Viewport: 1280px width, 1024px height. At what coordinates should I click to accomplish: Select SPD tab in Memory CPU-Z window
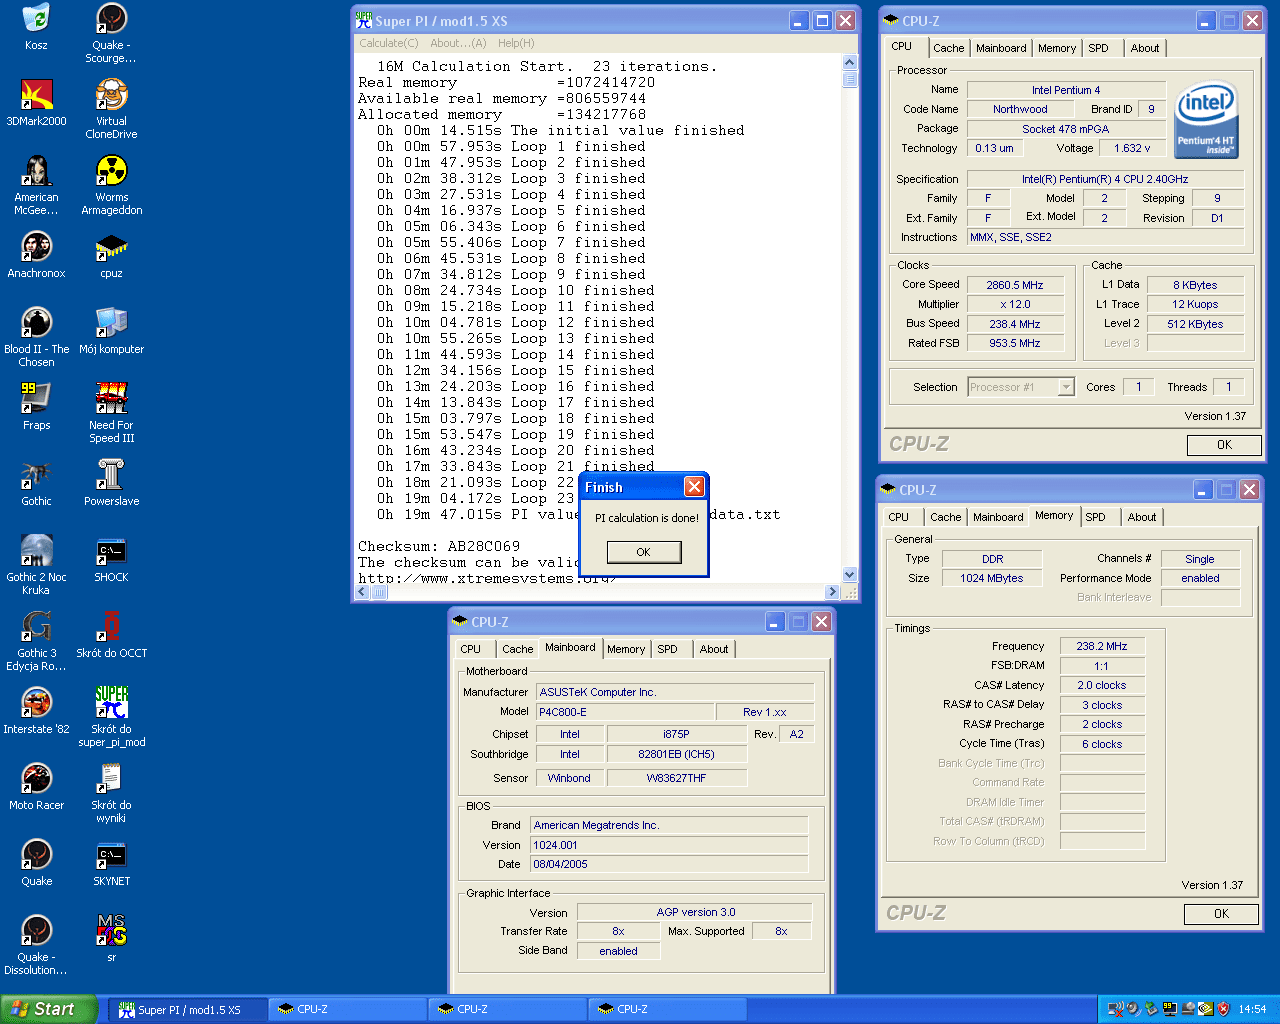point(1096,517)
